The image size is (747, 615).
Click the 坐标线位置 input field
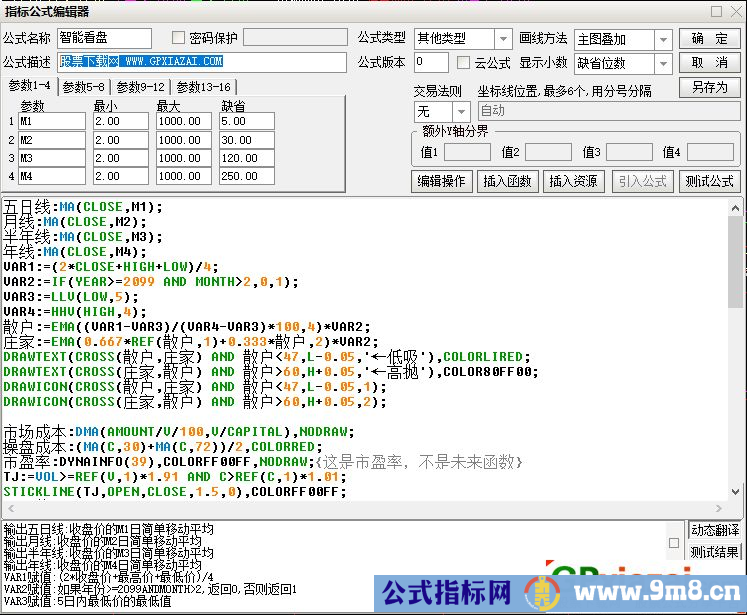pos(608,111)
